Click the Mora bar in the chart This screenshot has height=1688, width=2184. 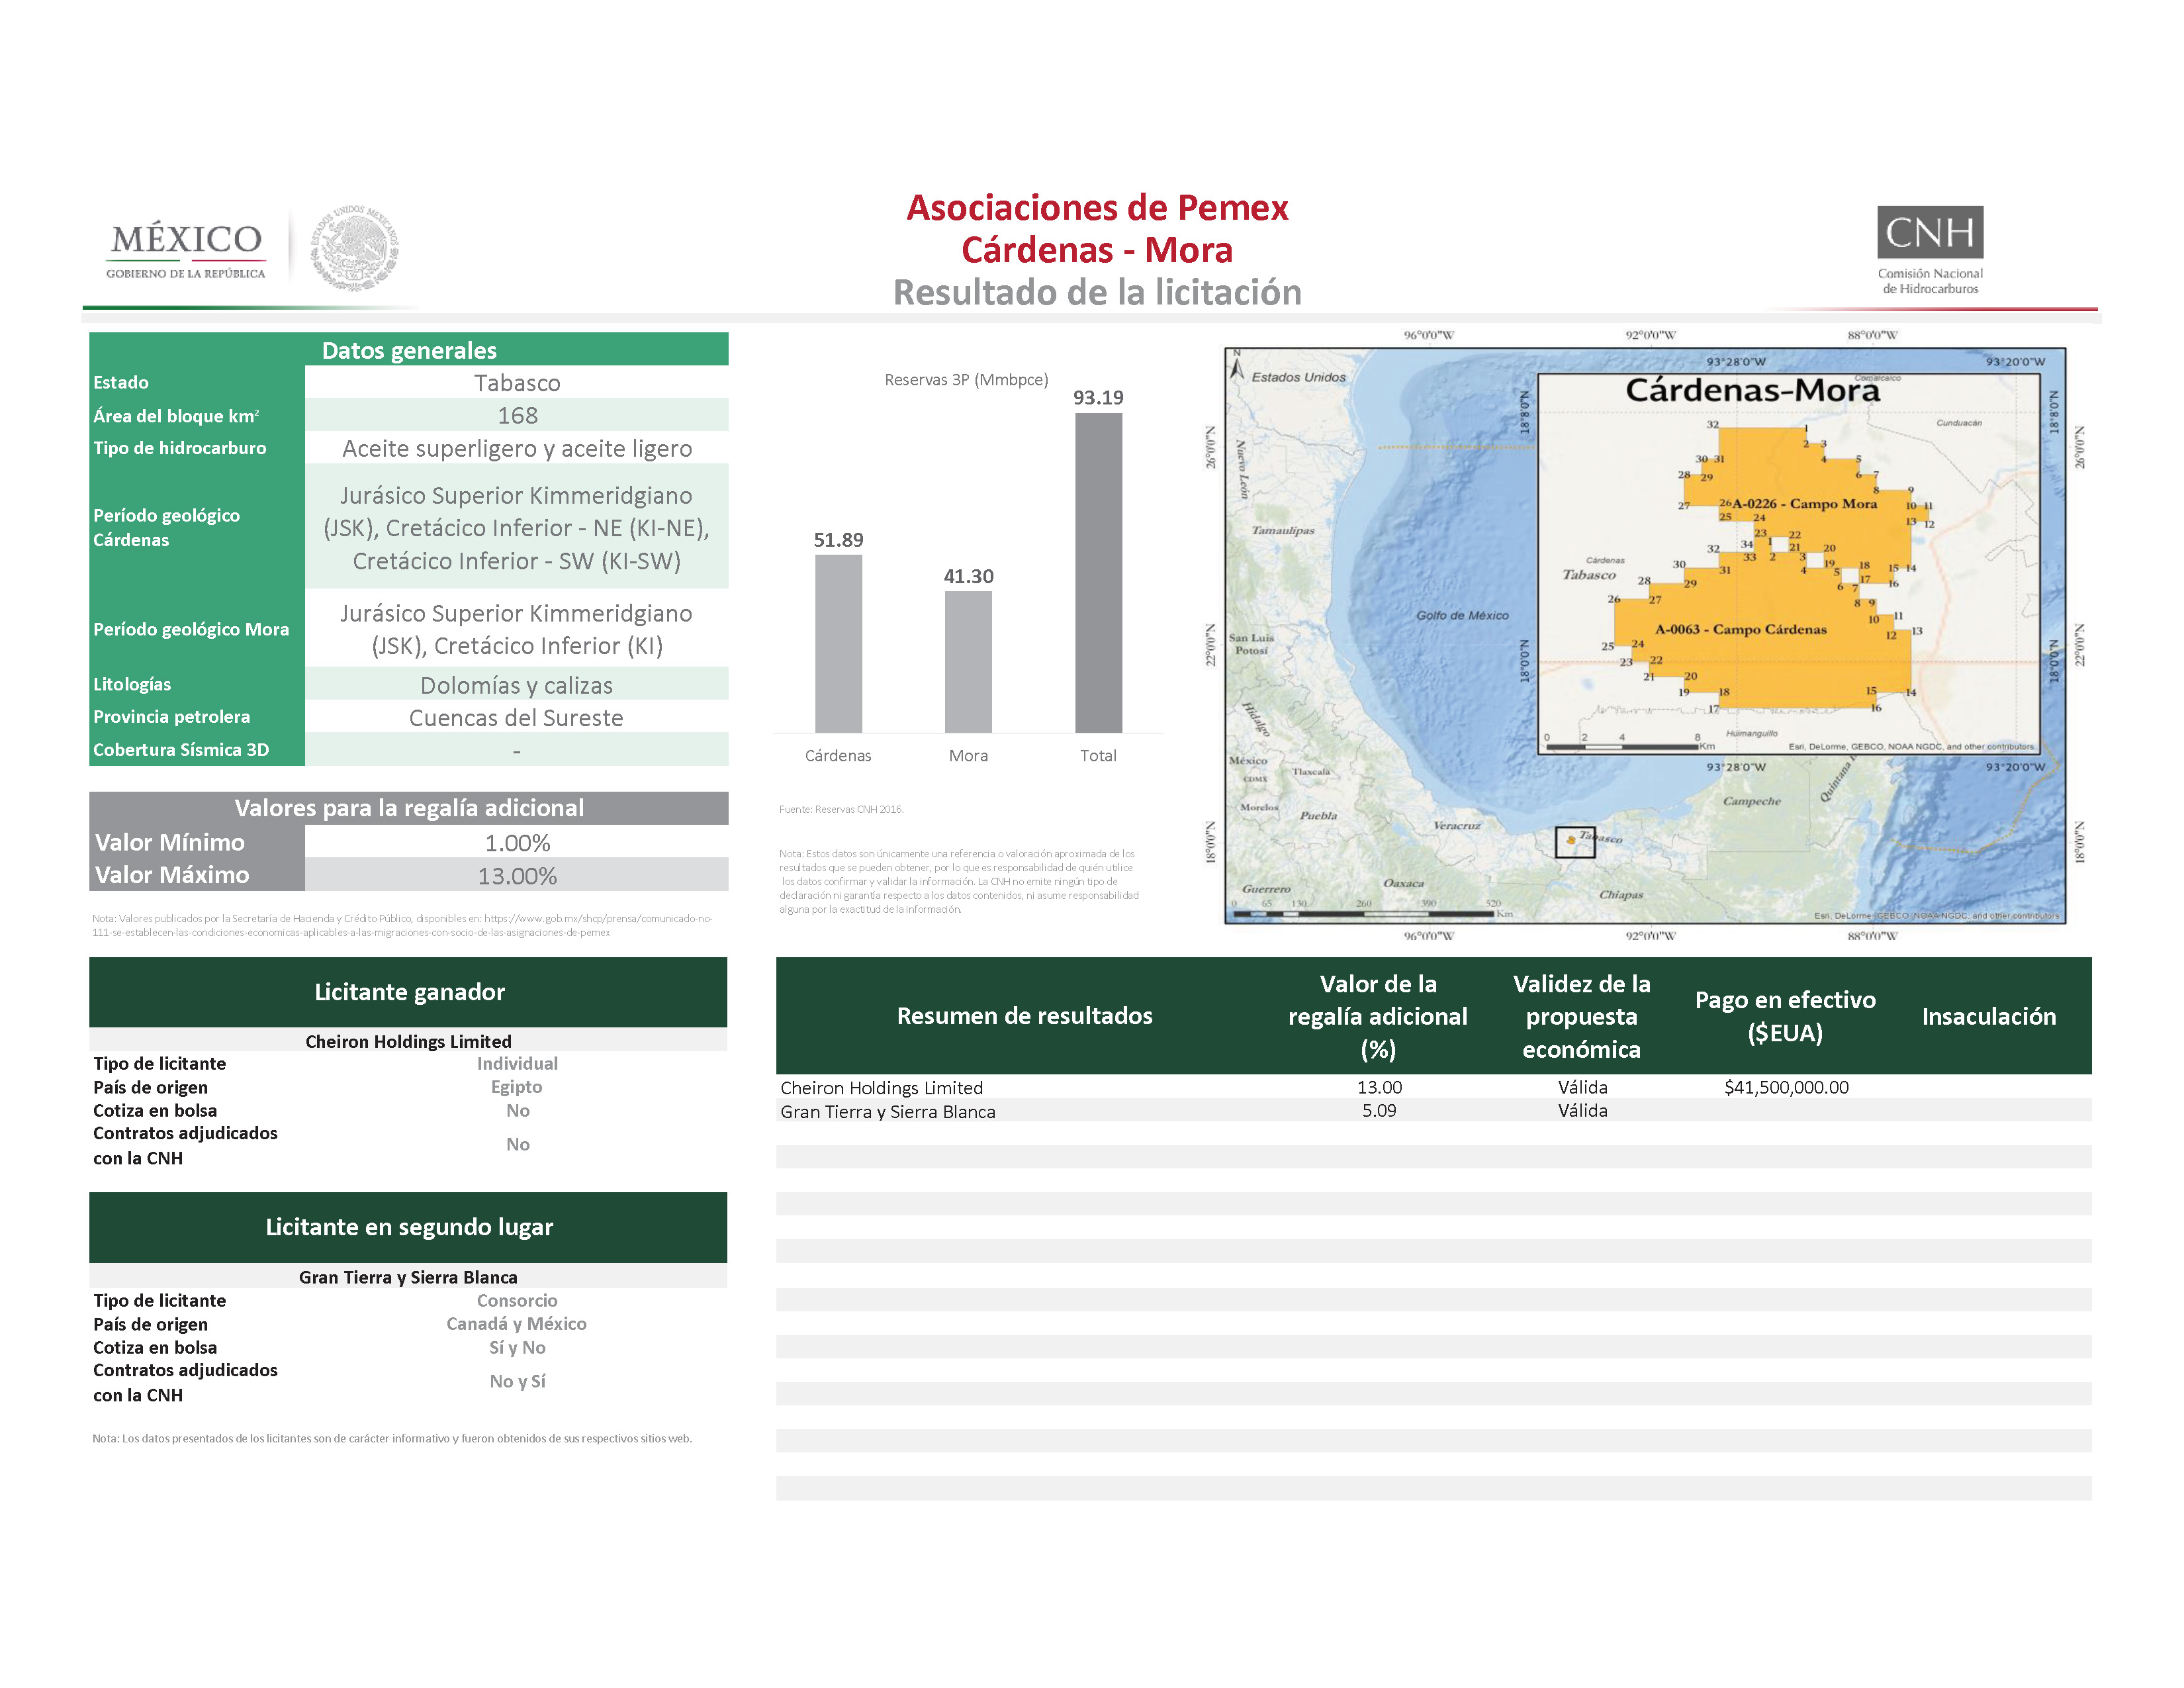pos(968,661)
